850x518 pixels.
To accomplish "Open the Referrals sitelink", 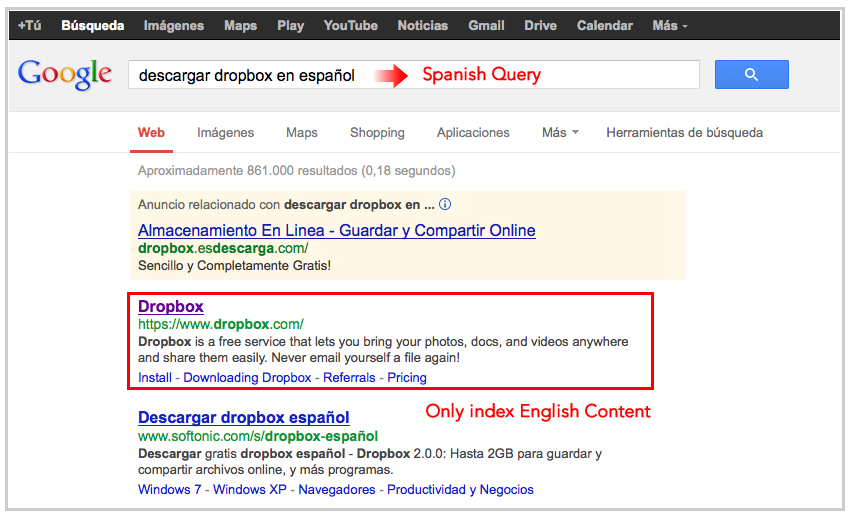I will pos(349,378).
